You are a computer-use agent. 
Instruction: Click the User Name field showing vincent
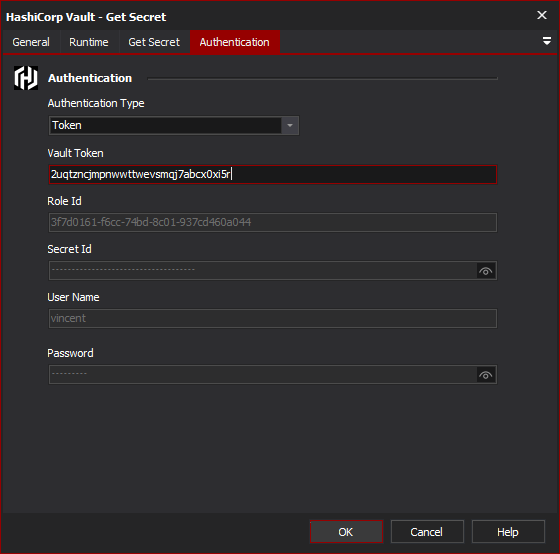coord(273,318)
